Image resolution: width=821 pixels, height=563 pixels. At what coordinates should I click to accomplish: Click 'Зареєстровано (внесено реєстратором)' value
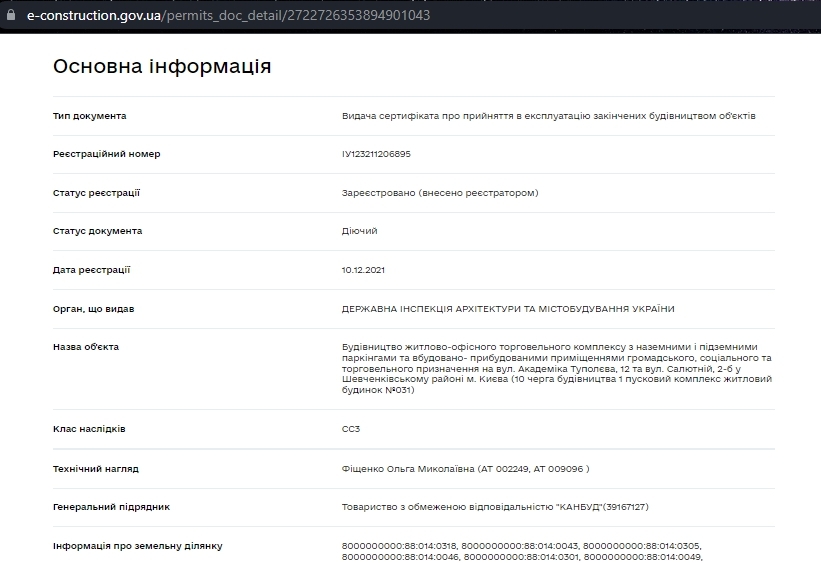[440, 193]
